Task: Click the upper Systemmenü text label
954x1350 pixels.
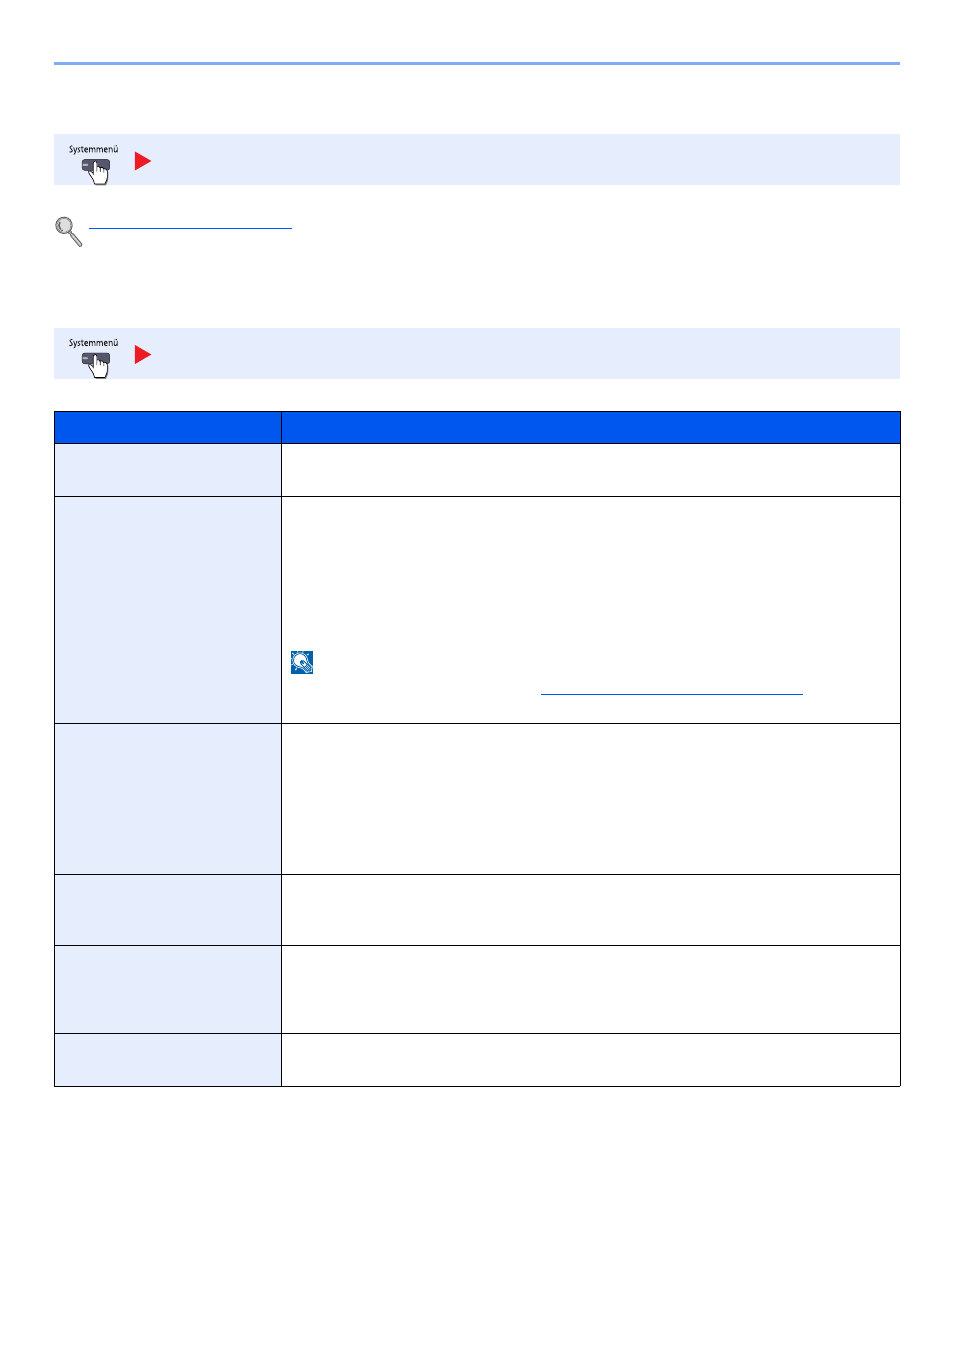Action: [x=93, y=149]
